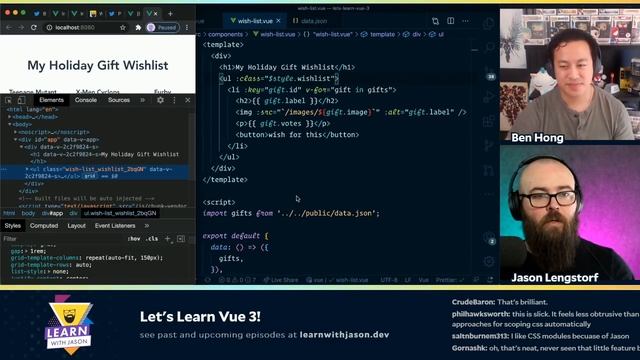
Task: Bookmark this page with the star
Action: 123,27
